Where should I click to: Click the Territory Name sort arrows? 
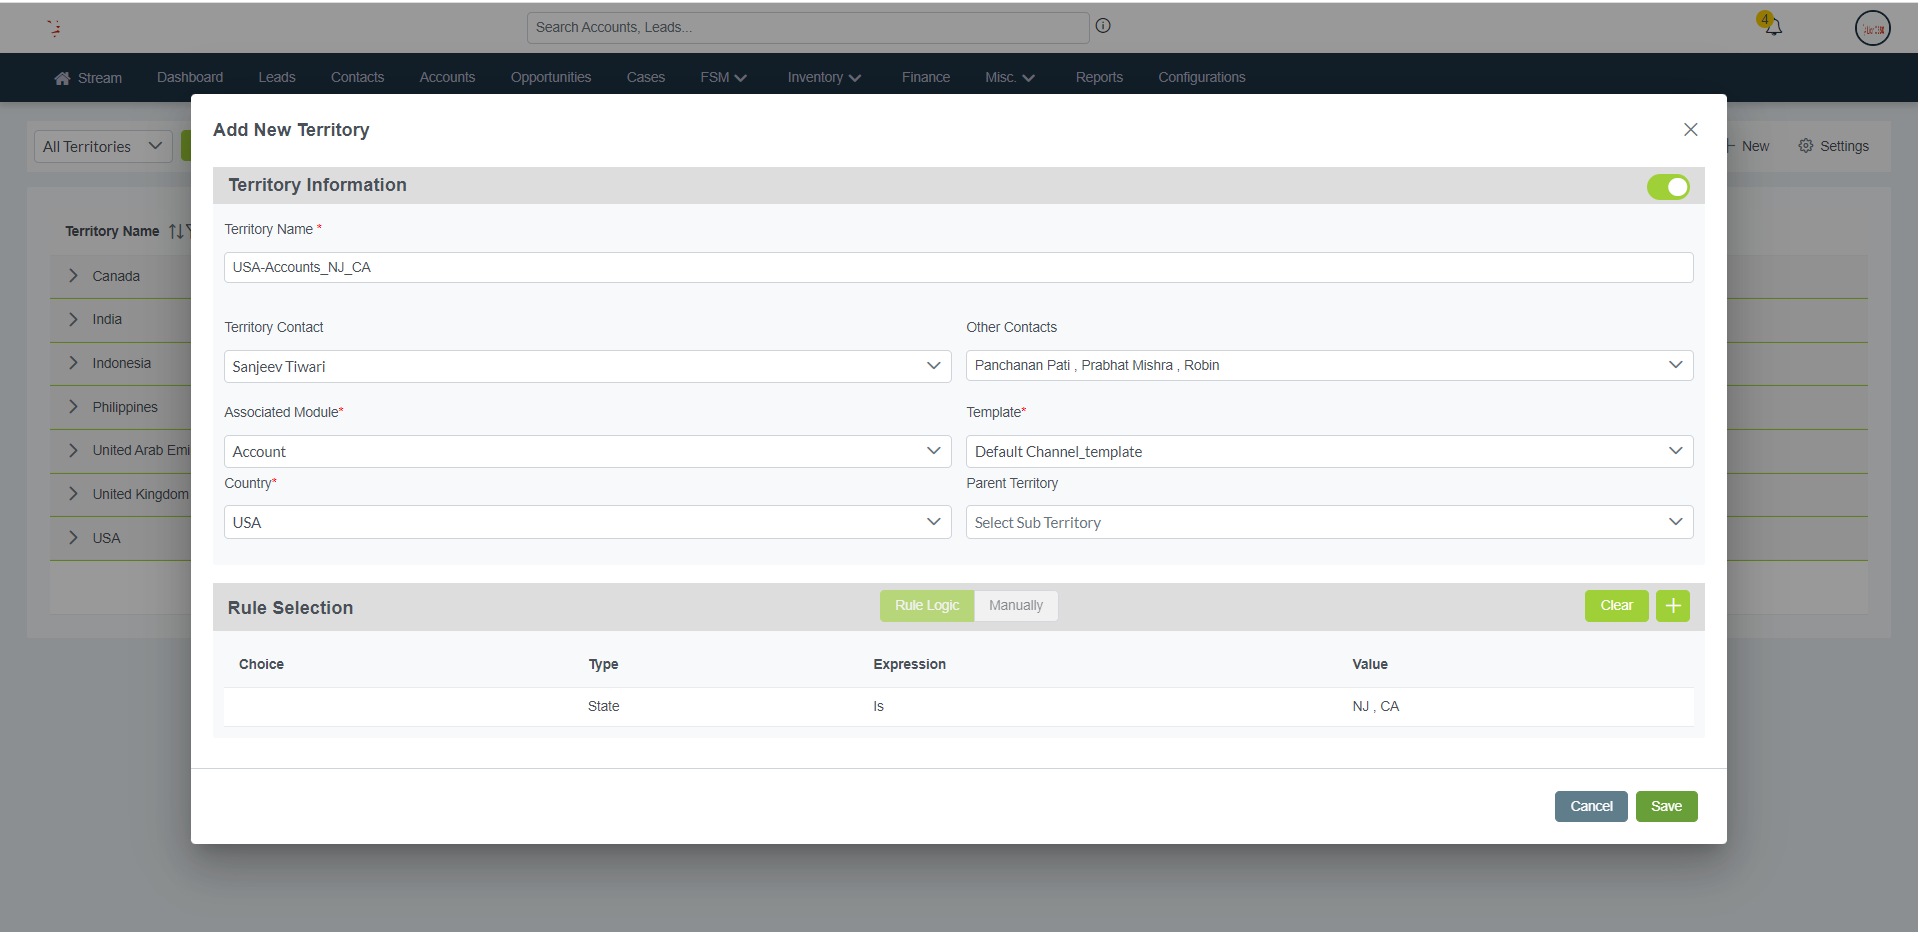pos(176,231)
